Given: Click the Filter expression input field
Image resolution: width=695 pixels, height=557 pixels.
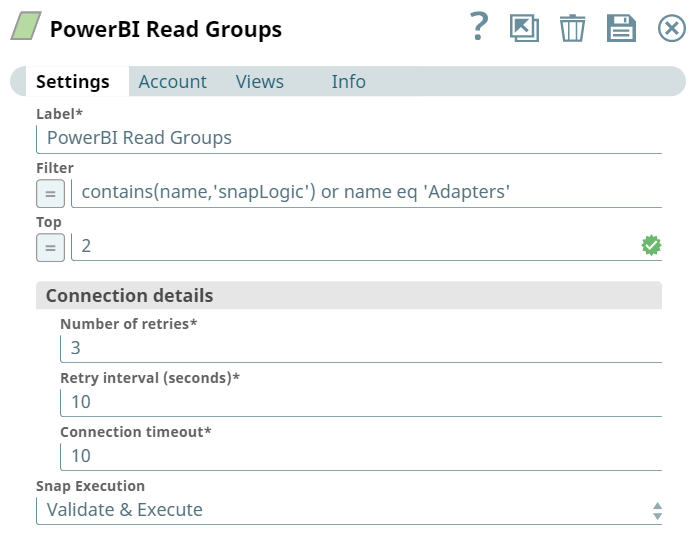Looking at the screenshot, I should click(367, 193).
